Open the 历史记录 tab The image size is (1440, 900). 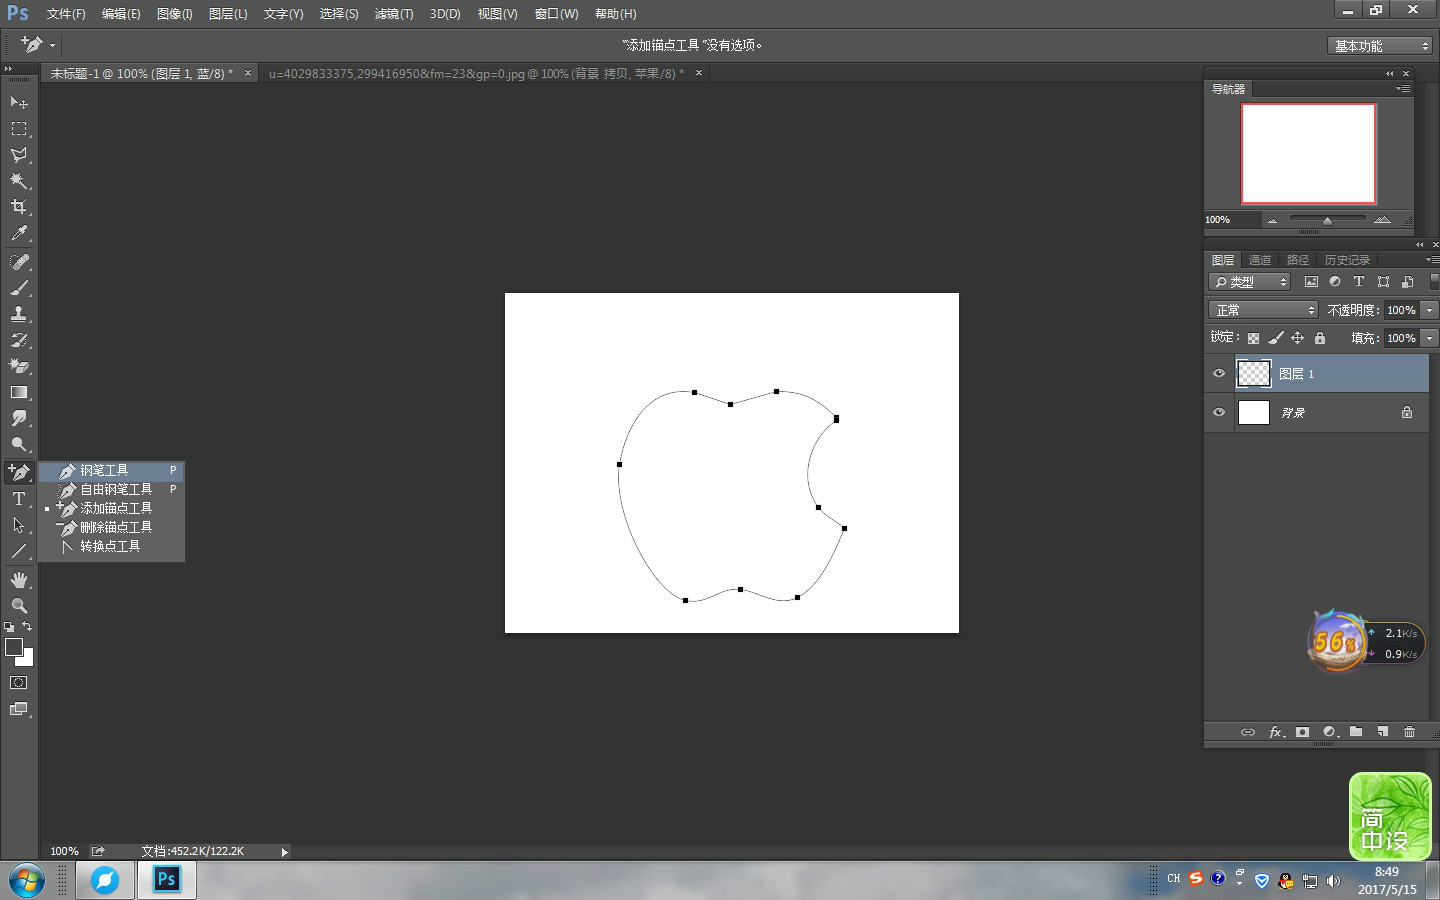tap(1347, 260)
